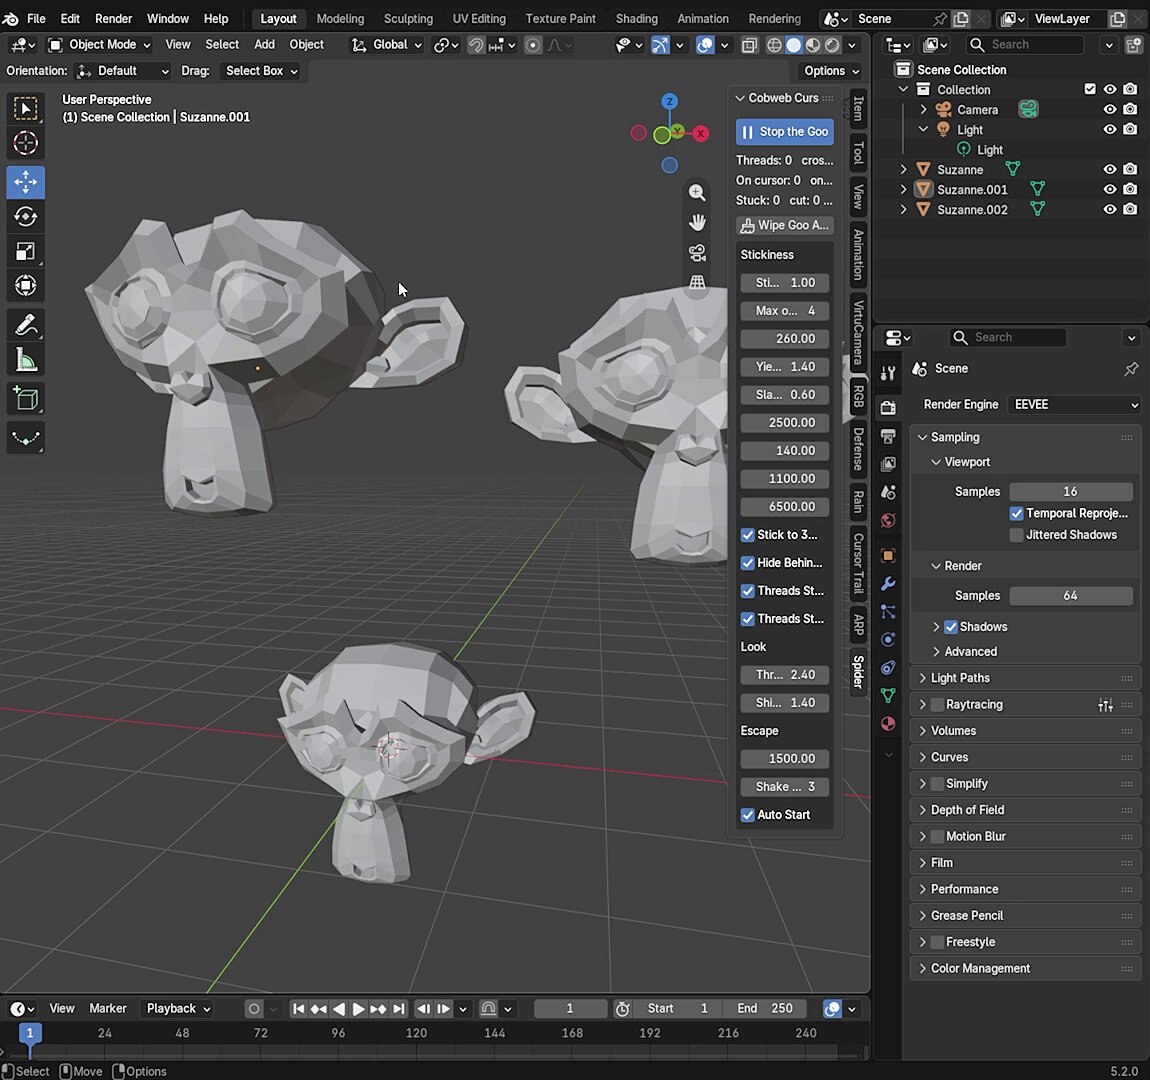Pin the Scene properties panel

[x=1131, y=369]
